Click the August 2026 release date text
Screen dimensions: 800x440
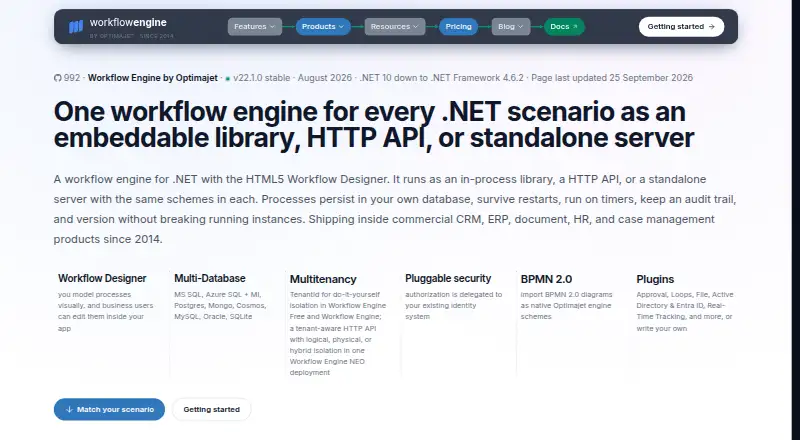(324, 78)
